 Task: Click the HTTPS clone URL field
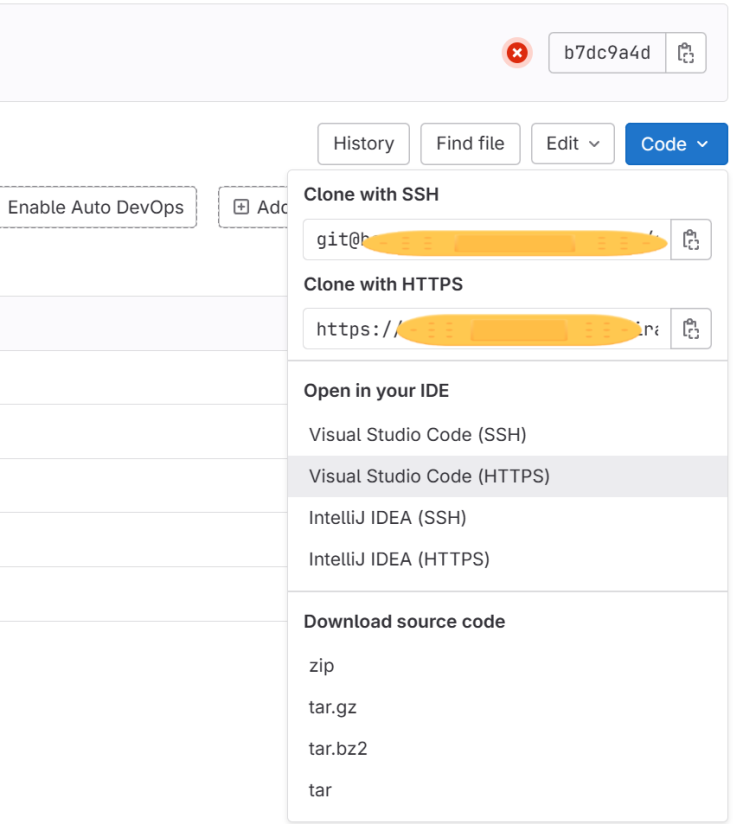487,329
